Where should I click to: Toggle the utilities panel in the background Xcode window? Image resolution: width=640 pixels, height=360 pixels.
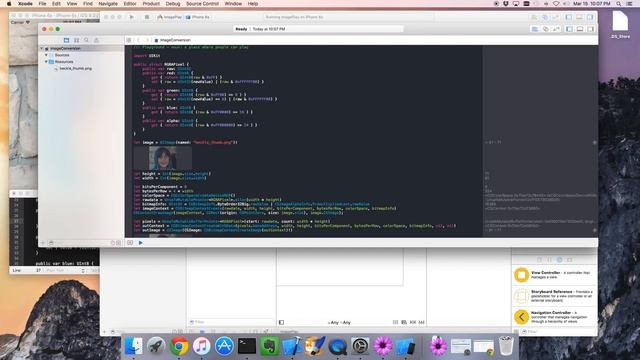[590, 17]
